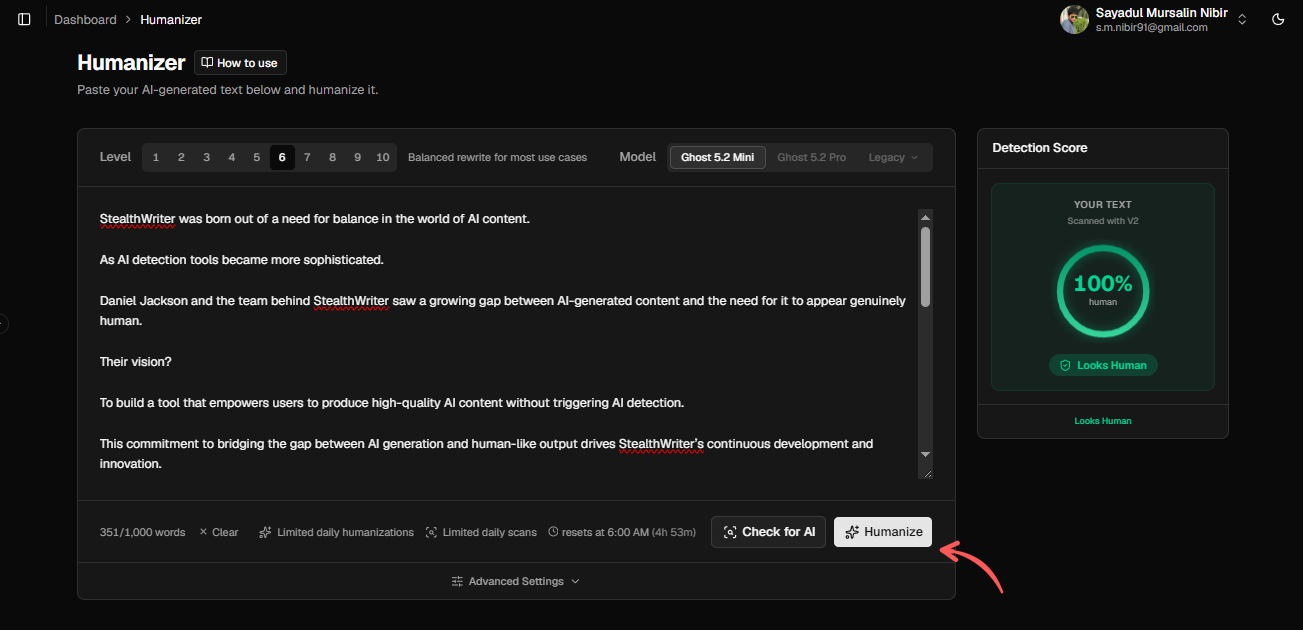Click the Humanizer breadcrumb
This screenshot has height=630, width=1303.
tap(171, 19)
